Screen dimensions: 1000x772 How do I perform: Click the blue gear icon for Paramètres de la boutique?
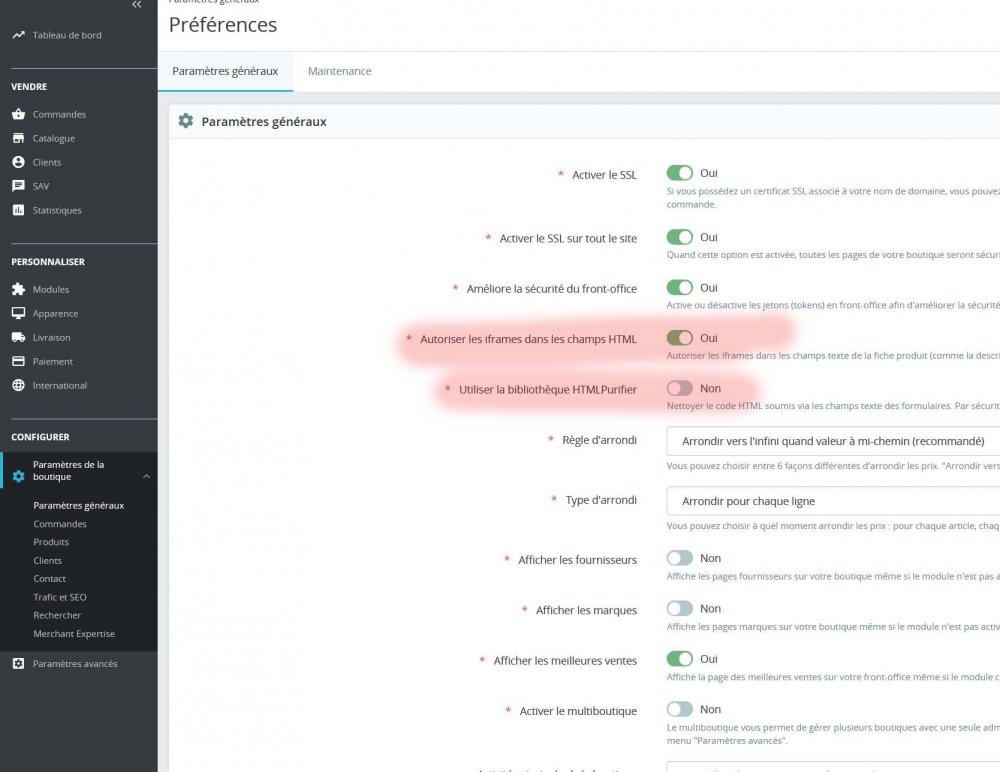pyautogui.click(x=18, y=477)
